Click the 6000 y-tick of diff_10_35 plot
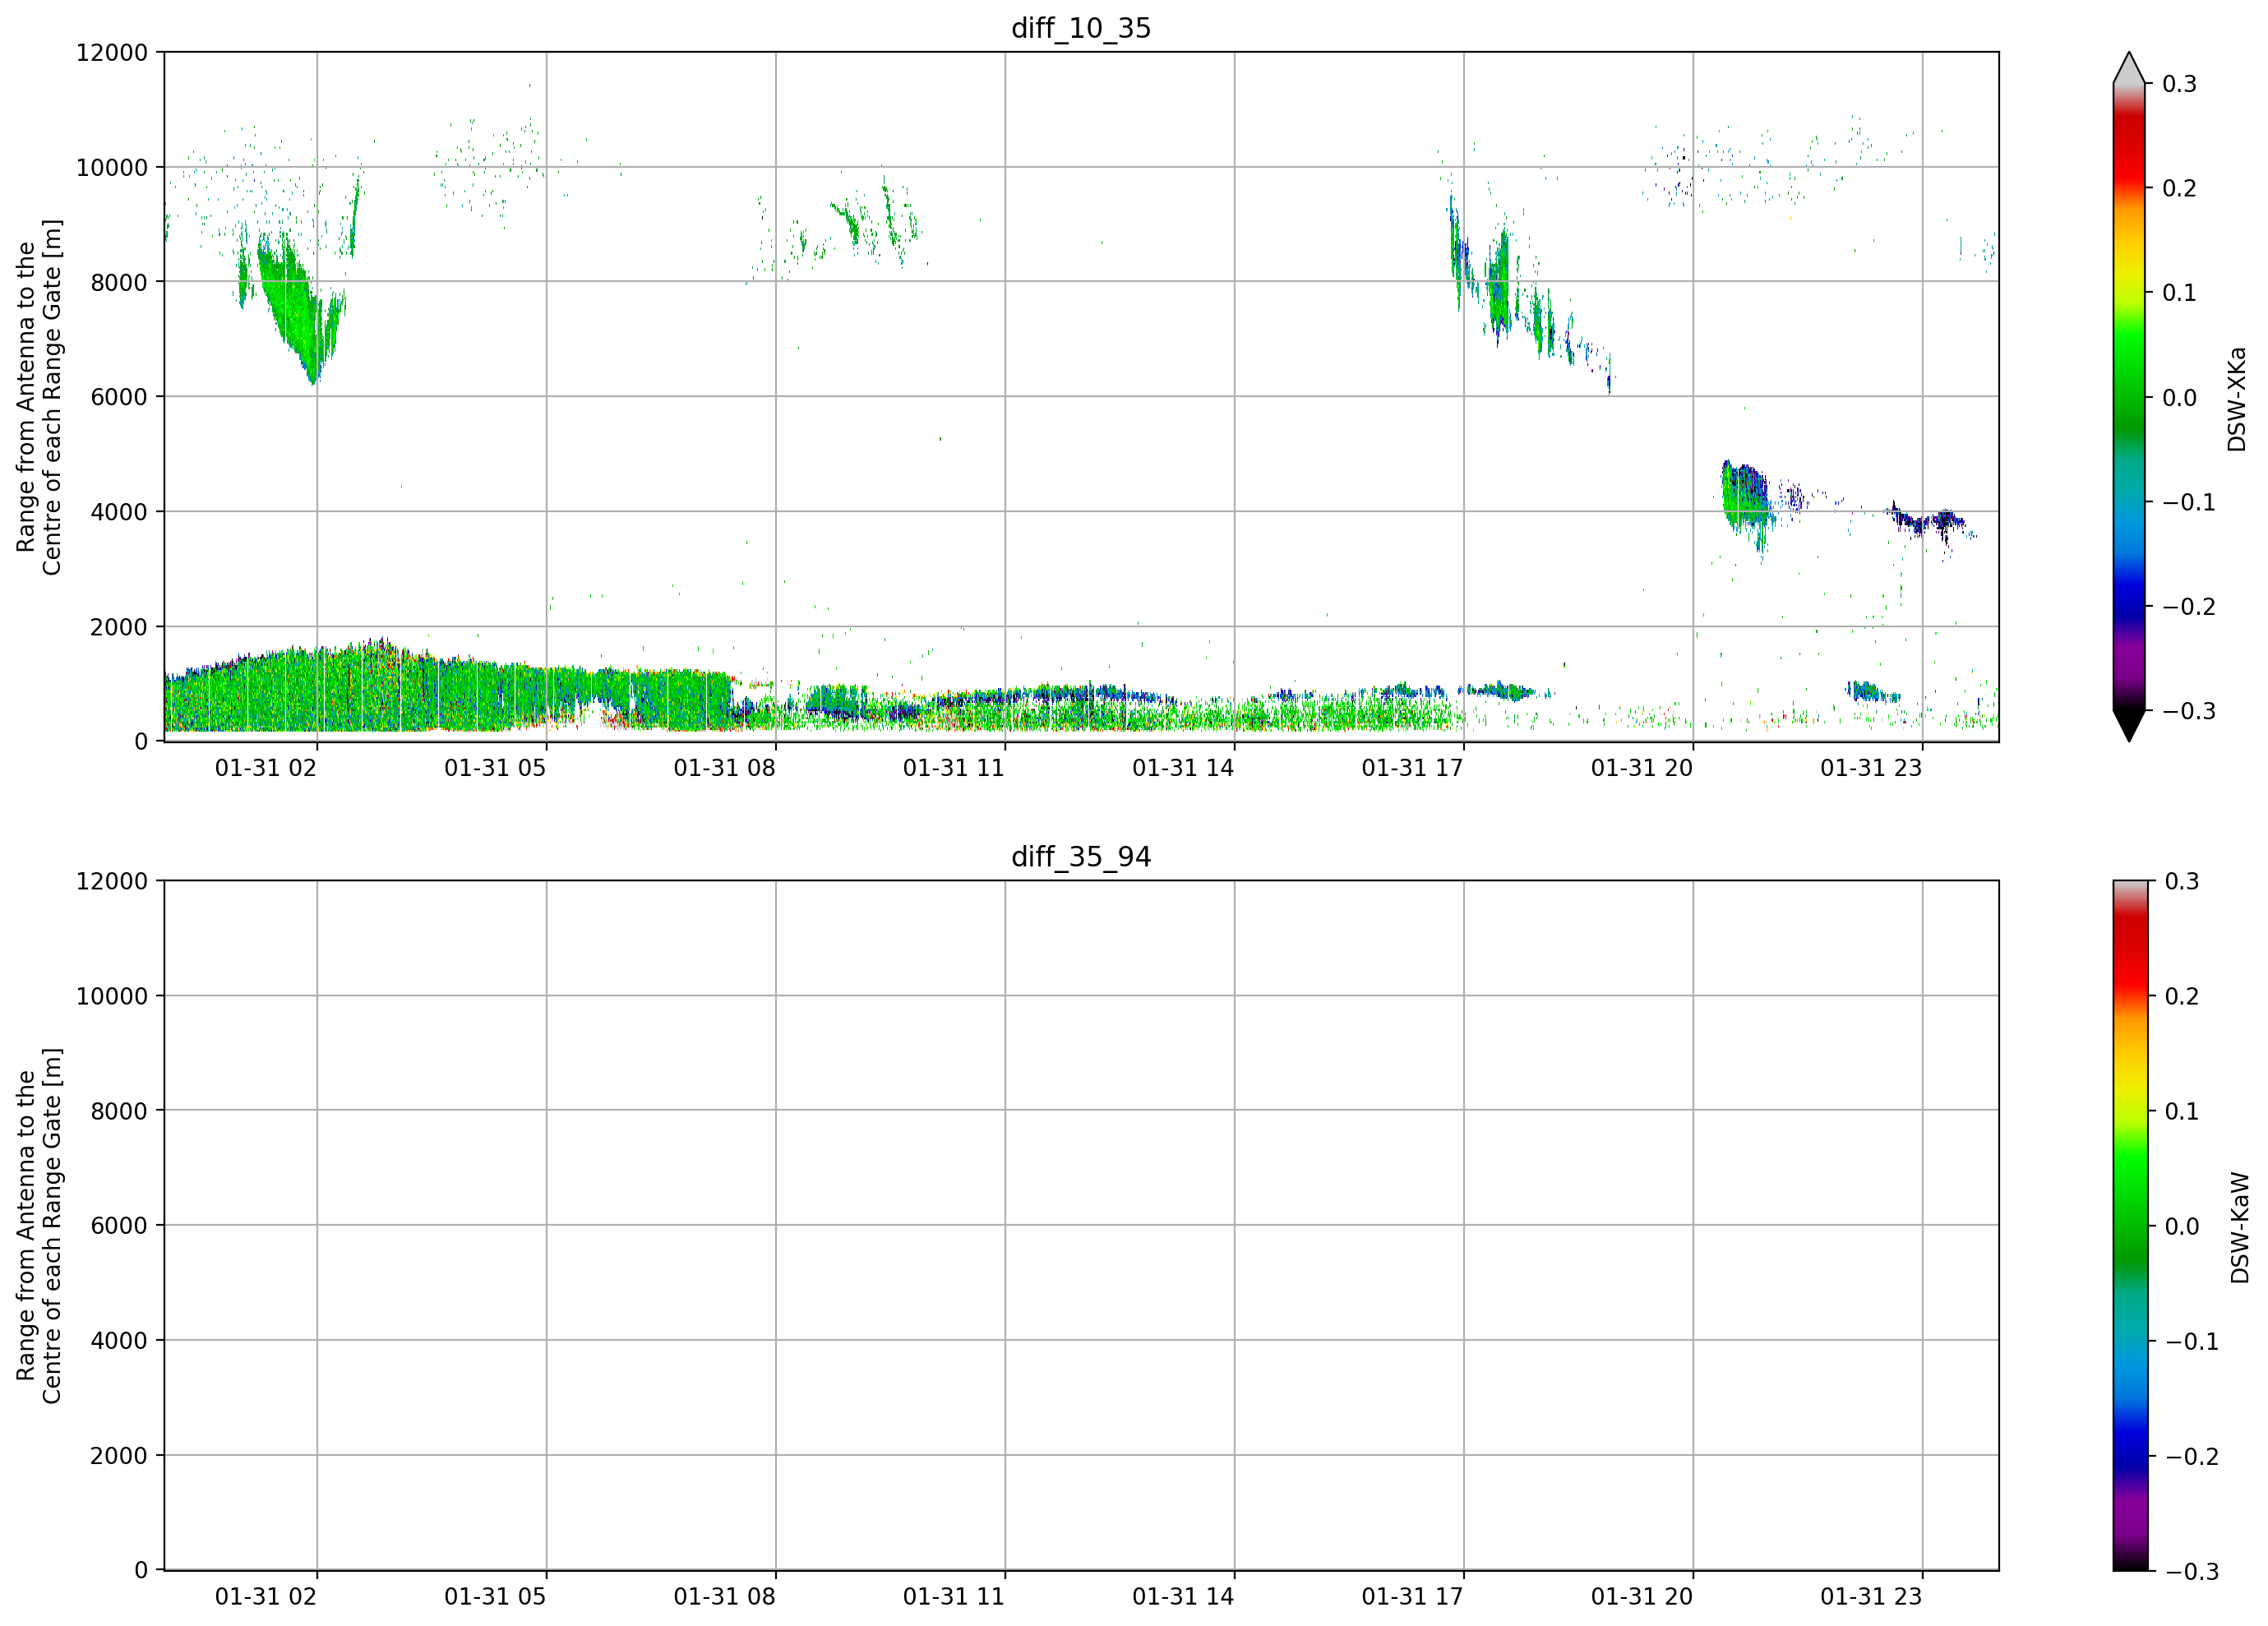This screenshot has width=2268, height=1626. [x=119, y=397]
